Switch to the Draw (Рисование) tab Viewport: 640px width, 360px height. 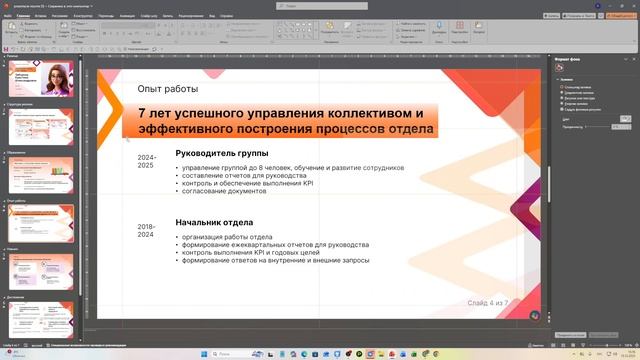tap(60, 16)
